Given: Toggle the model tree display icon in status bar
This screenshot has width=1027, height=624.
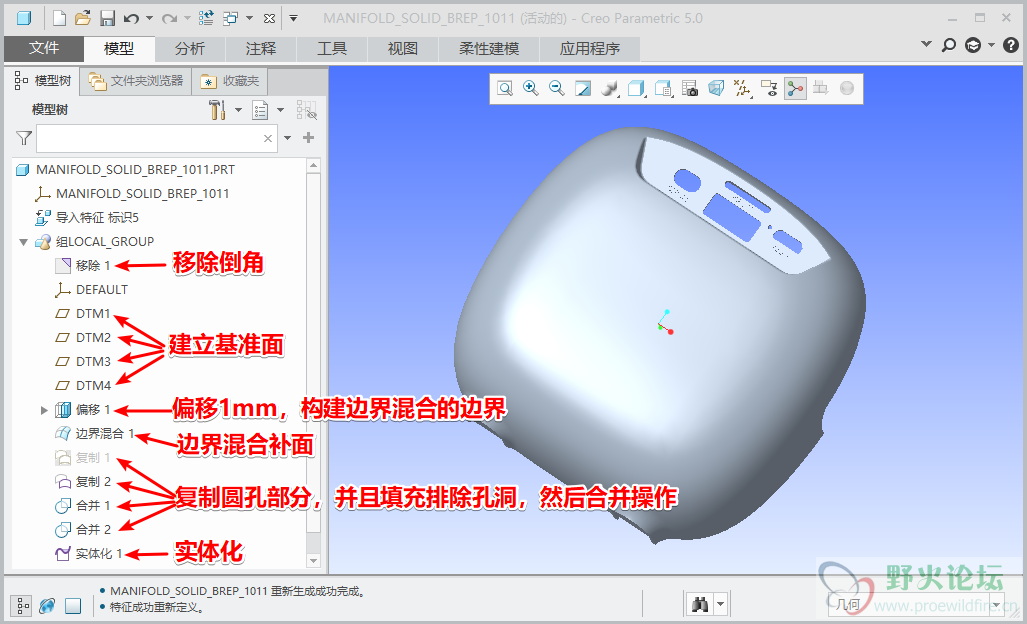Looking at the screenshot, I should click(x=23, y=606).
